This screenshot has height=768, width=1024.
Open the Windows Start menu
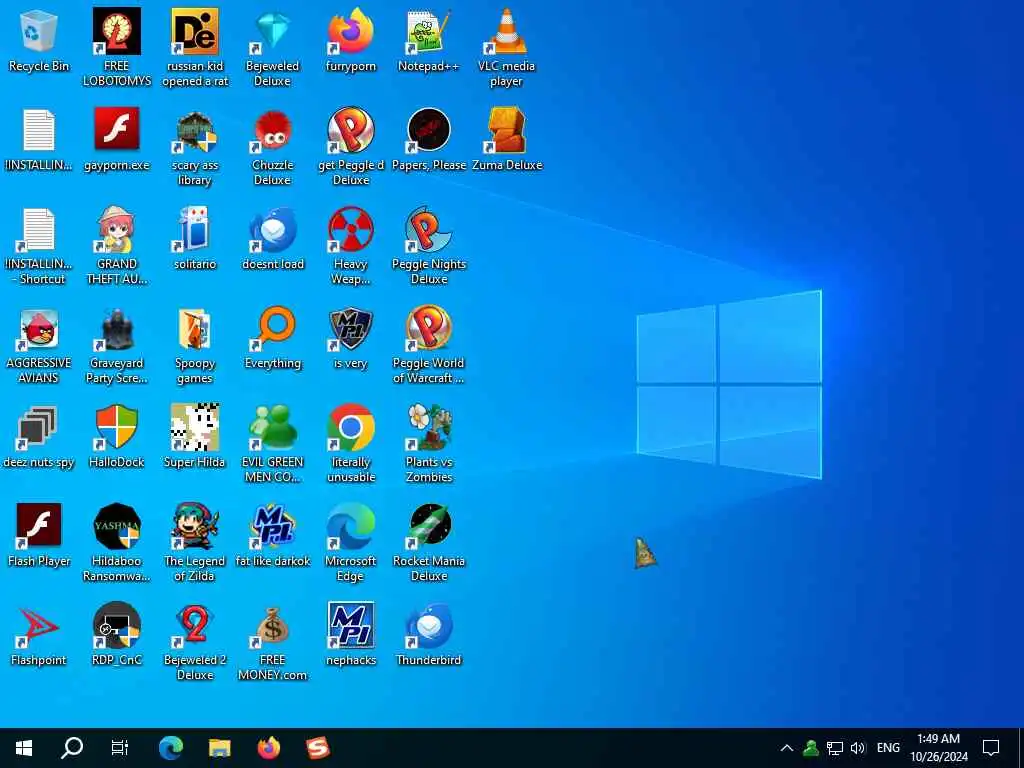(24, 748)
